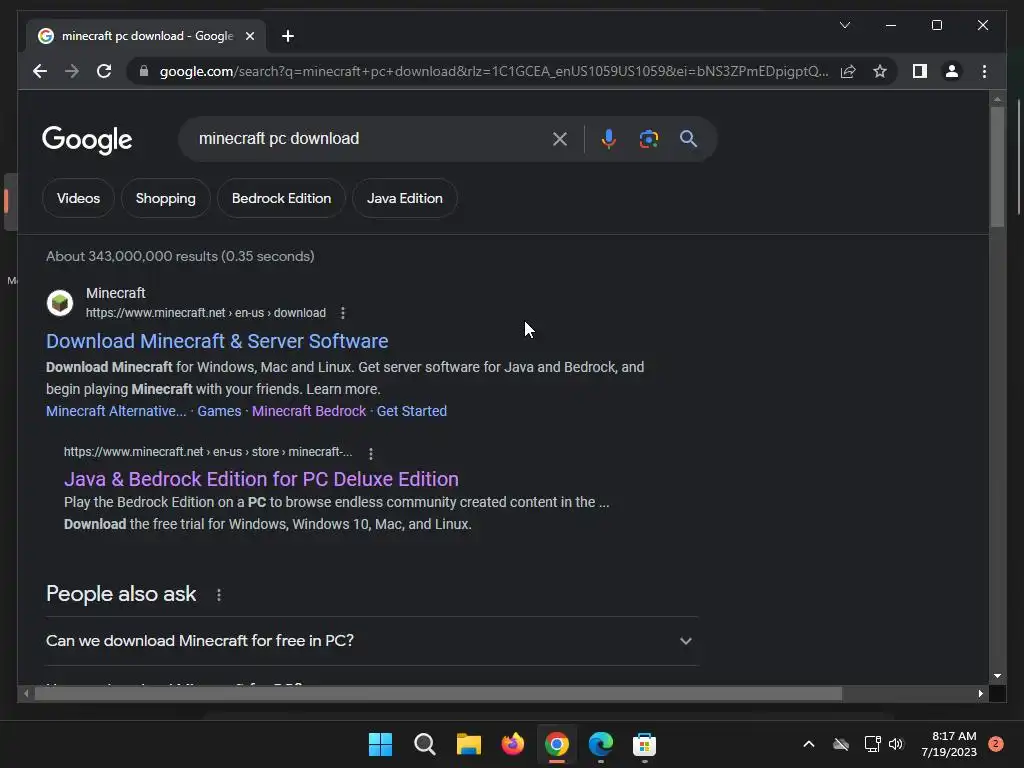Share this page from the address bar
The height and width of the screenshot is (768, 1024).
[848, 71]
